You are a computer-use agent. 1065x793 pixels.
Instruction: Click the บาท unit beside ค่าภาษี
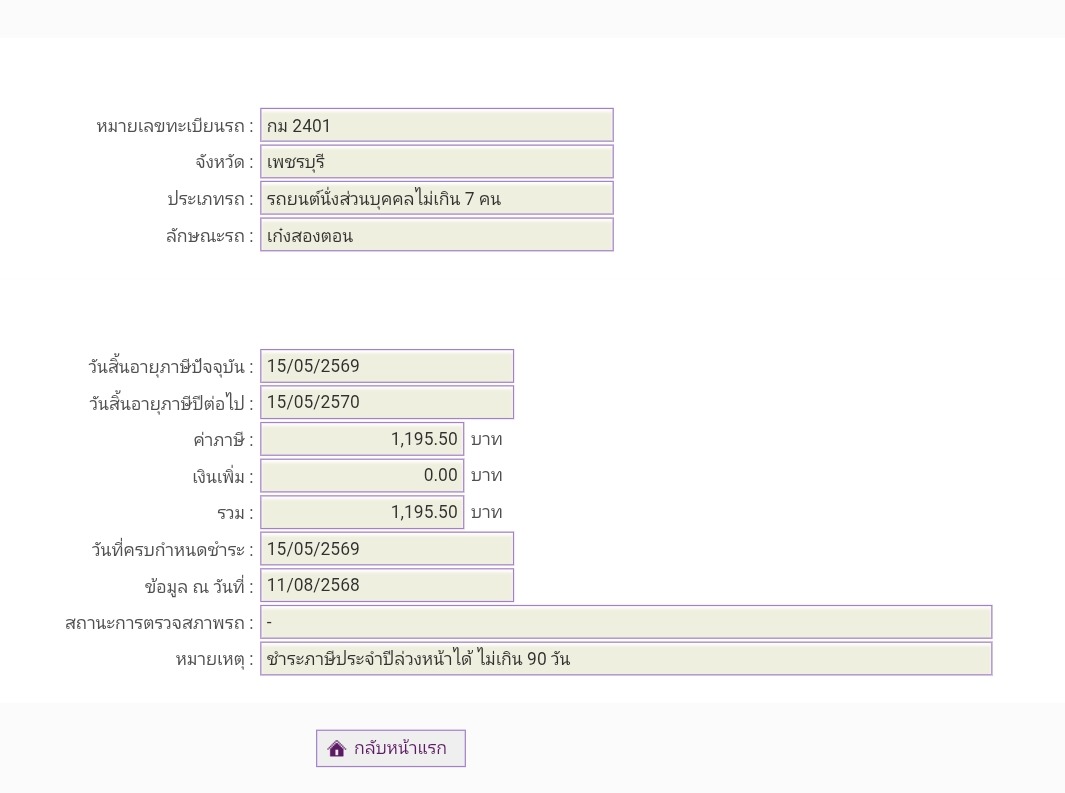(487, 439)
